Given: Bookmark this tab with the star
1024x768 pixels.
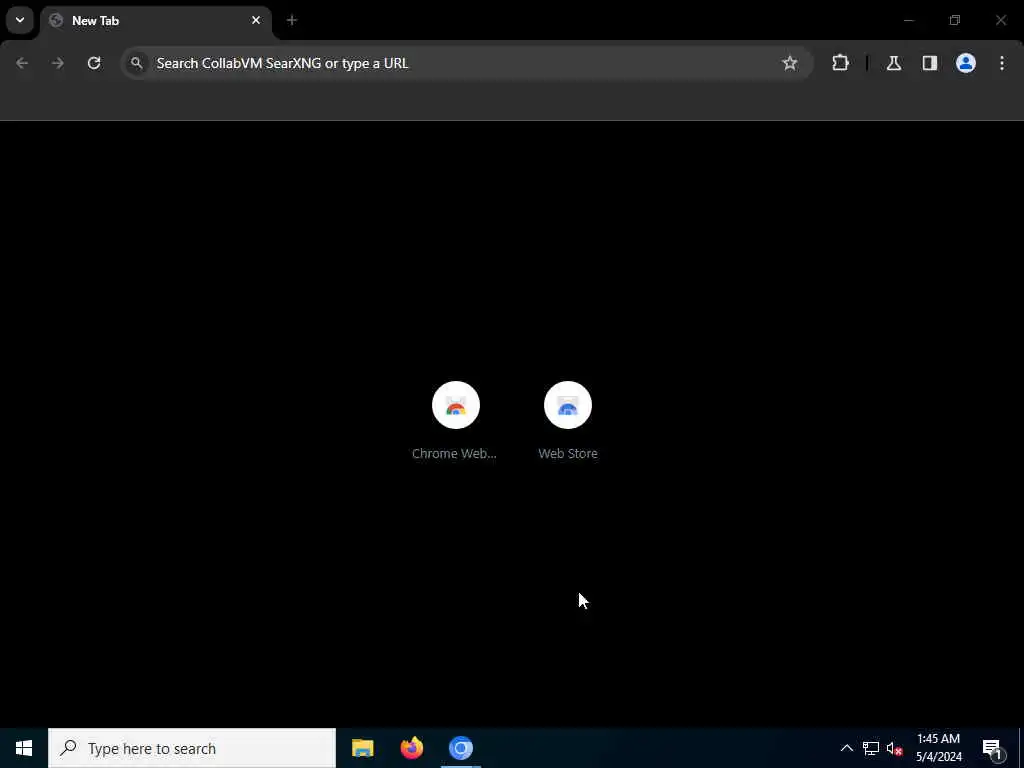Looking at the screenshot, I should pos(790,63).
